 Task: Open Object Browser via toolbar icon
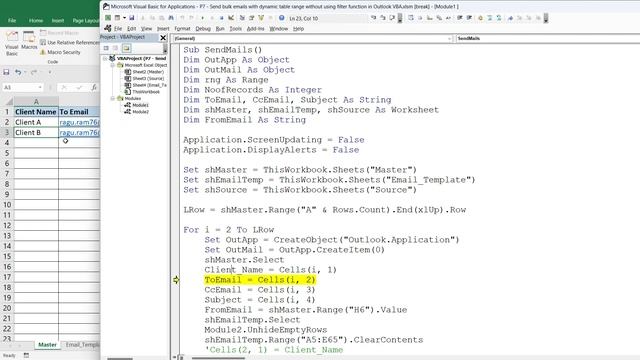(261, 18)
